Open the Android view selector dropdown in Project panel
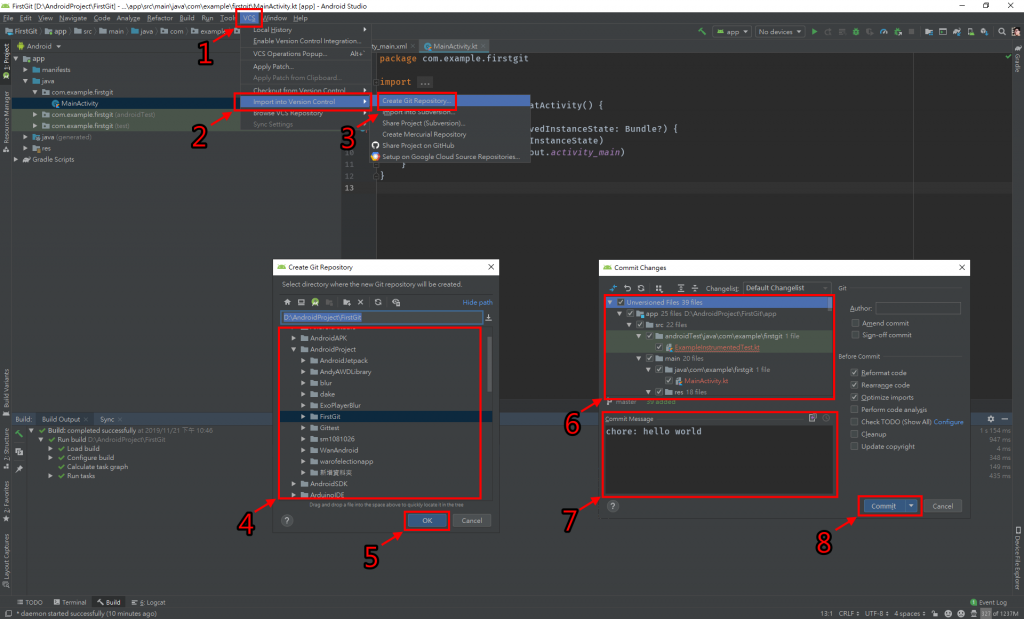1024x619 pixels. coord(39,46)
